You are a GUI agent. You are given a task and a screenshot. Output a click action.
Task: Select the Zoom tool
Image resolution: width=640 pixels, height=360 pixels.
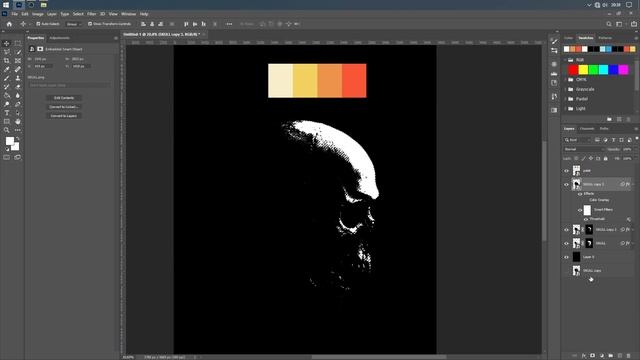pos(7,130)
